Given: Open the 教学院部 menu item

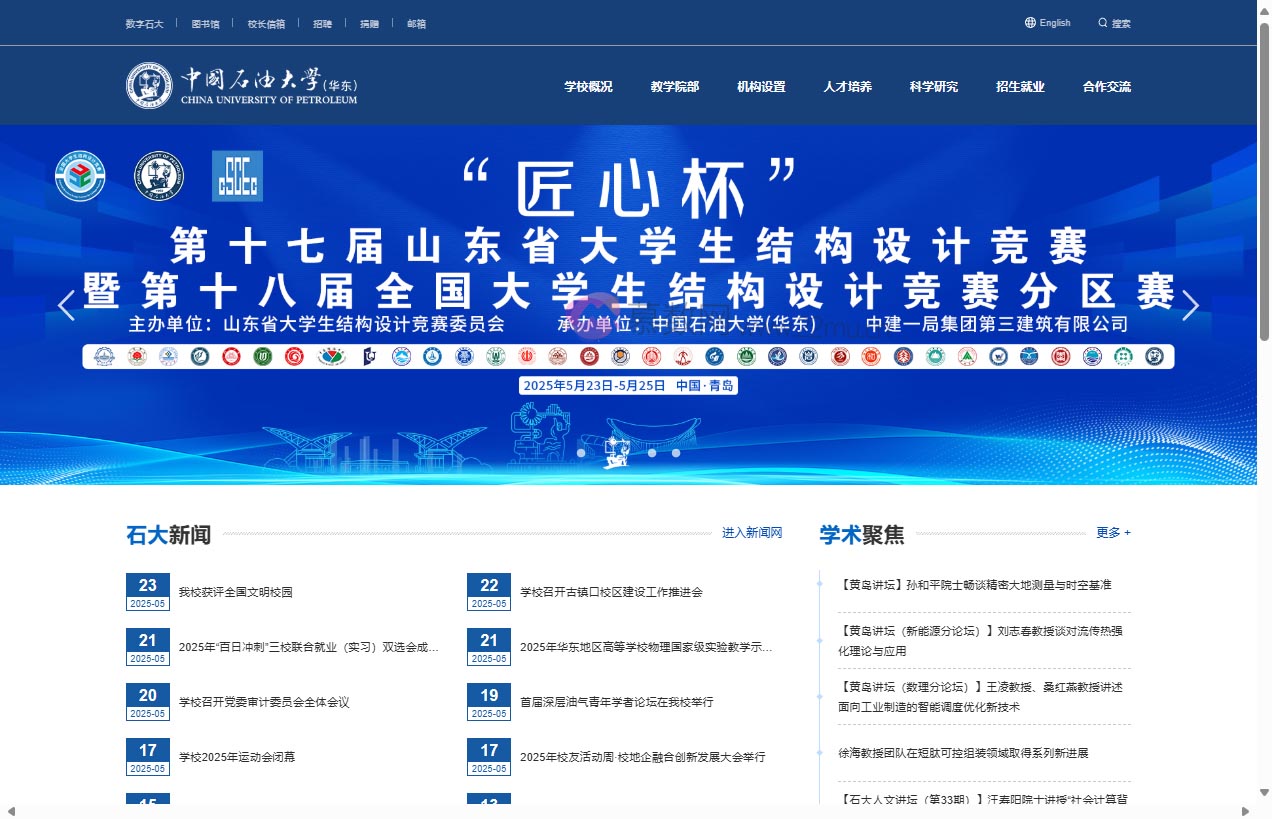Looking at the screenshot, I should (674, 87).
